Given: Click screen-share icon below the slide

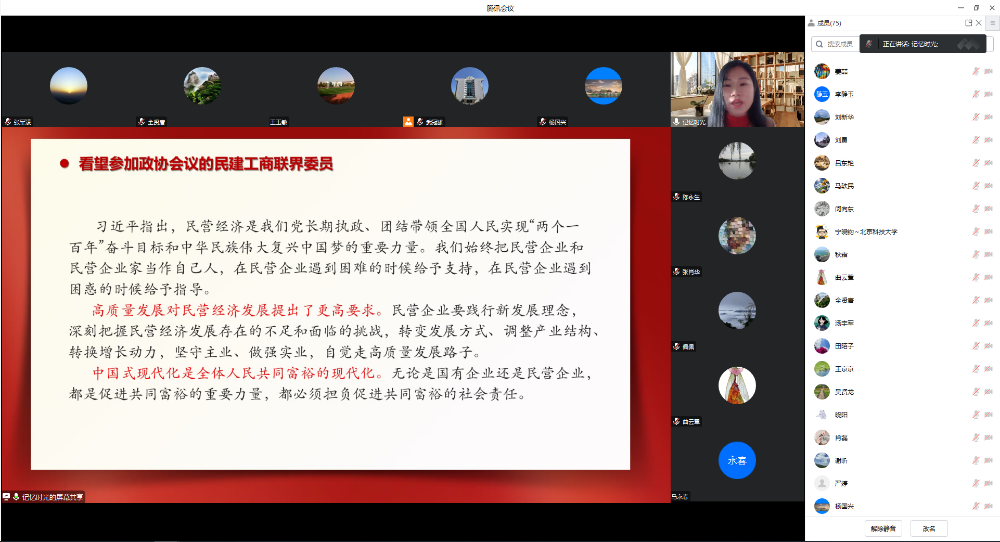Looking at the screenshot, I should click(x=7, y=496).
